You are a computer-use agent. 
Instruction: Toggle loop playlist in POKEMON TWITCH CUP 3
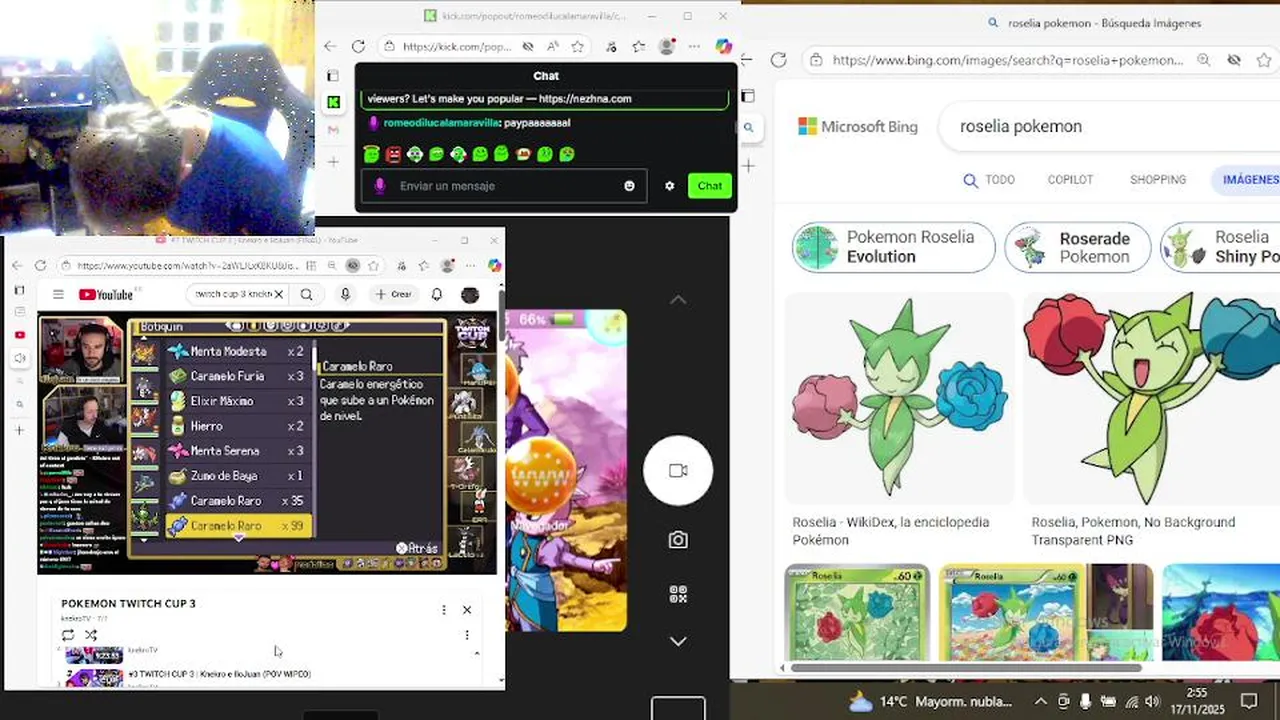(x=68, y=635)
